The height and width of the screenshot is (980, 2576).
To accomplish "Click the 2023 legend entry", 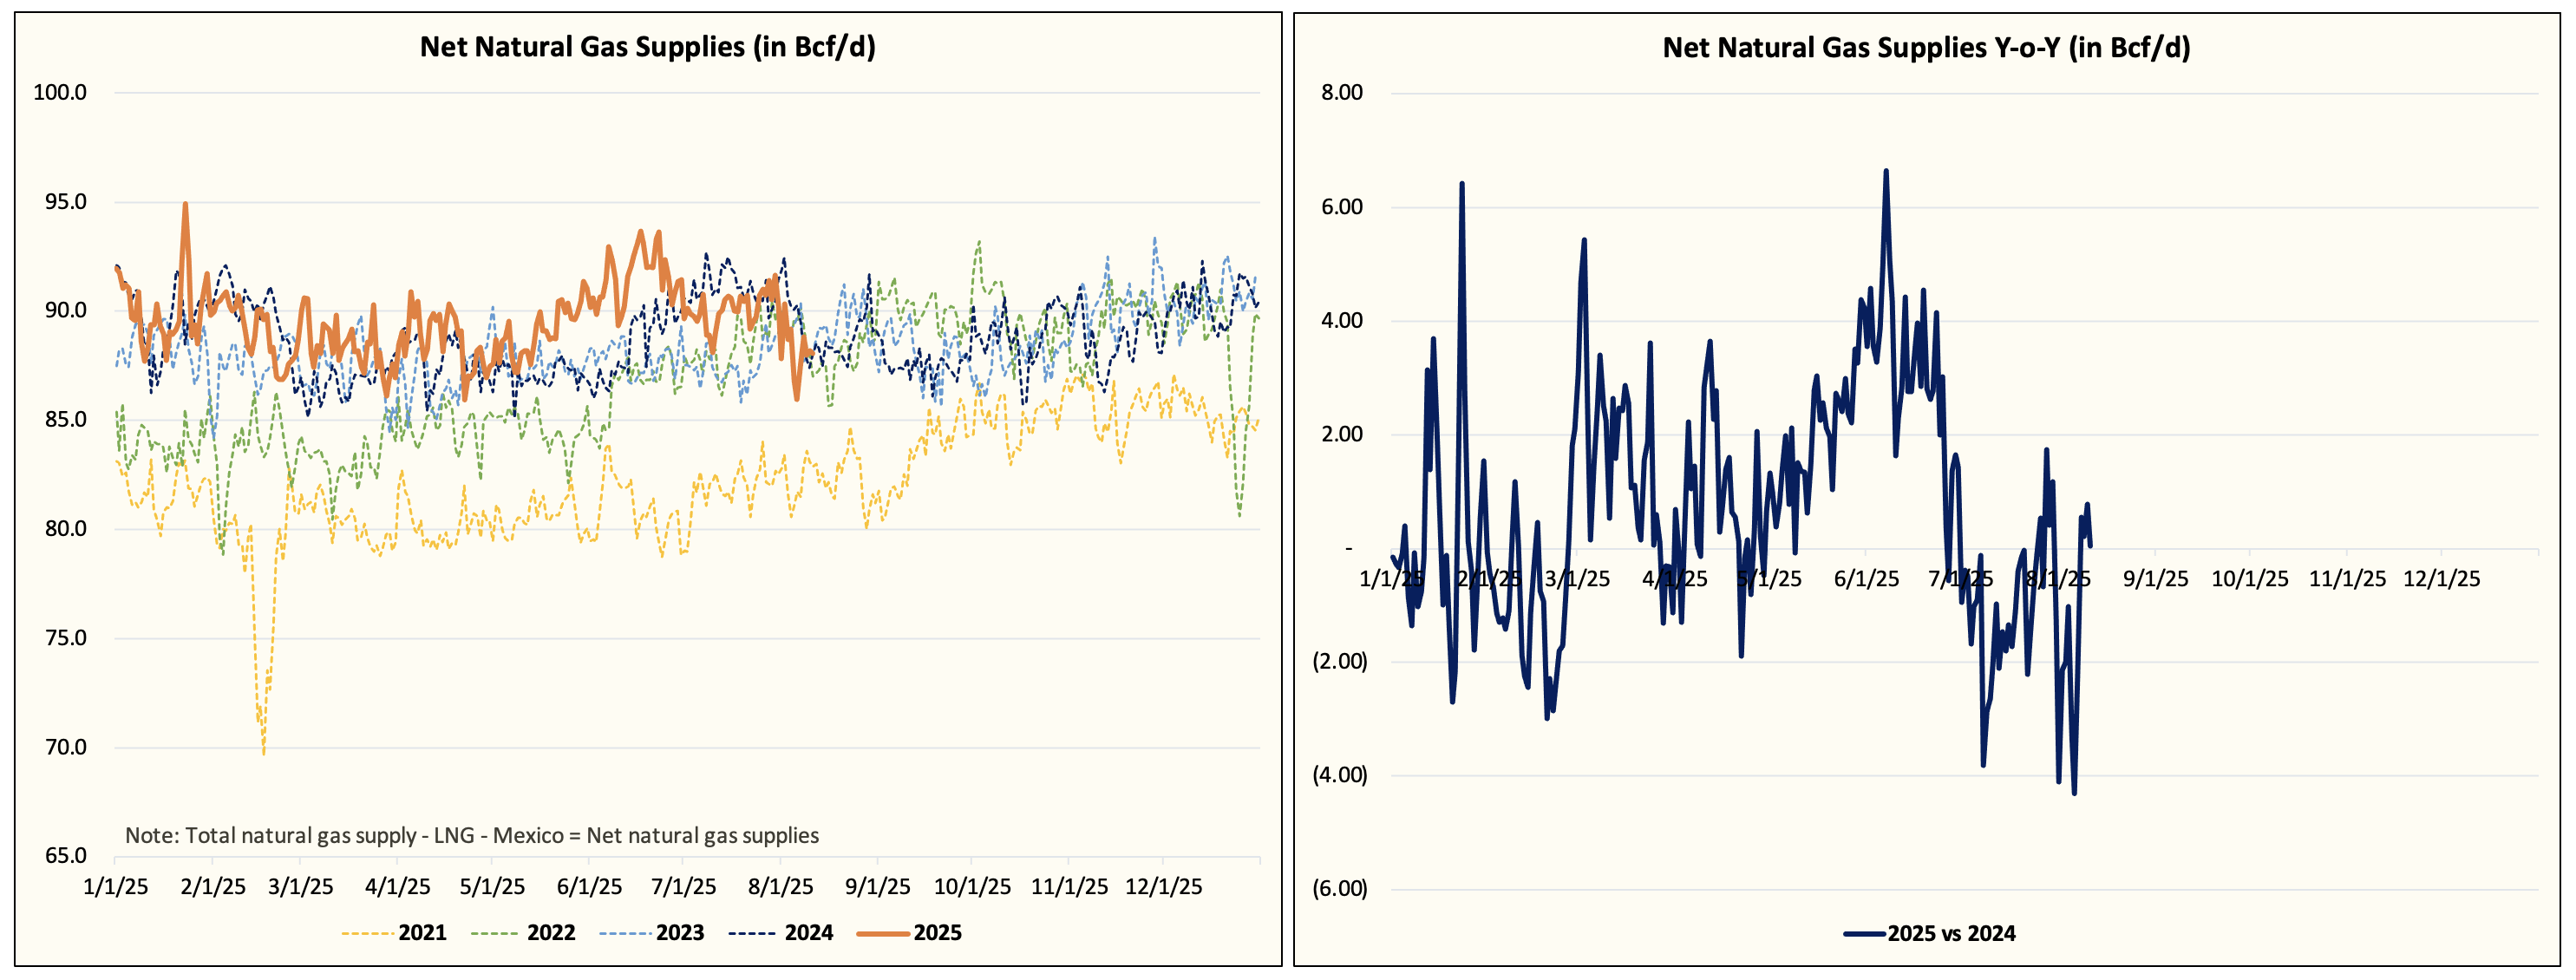I will pyautogui.click(x=679, y=933).
